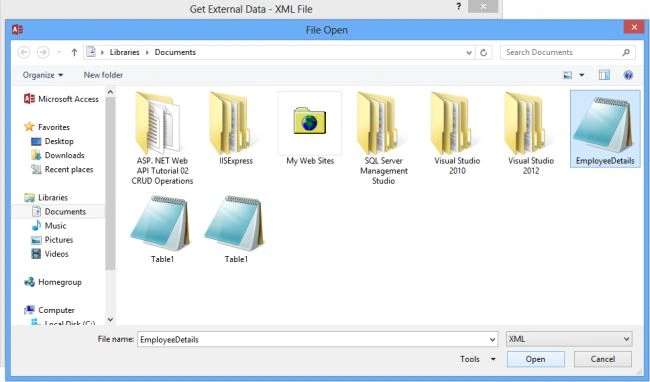The width and height of the screenshot is (650, 382).
Task: Click Desktop icon in Favorites
Action: [x=36, y=142]
